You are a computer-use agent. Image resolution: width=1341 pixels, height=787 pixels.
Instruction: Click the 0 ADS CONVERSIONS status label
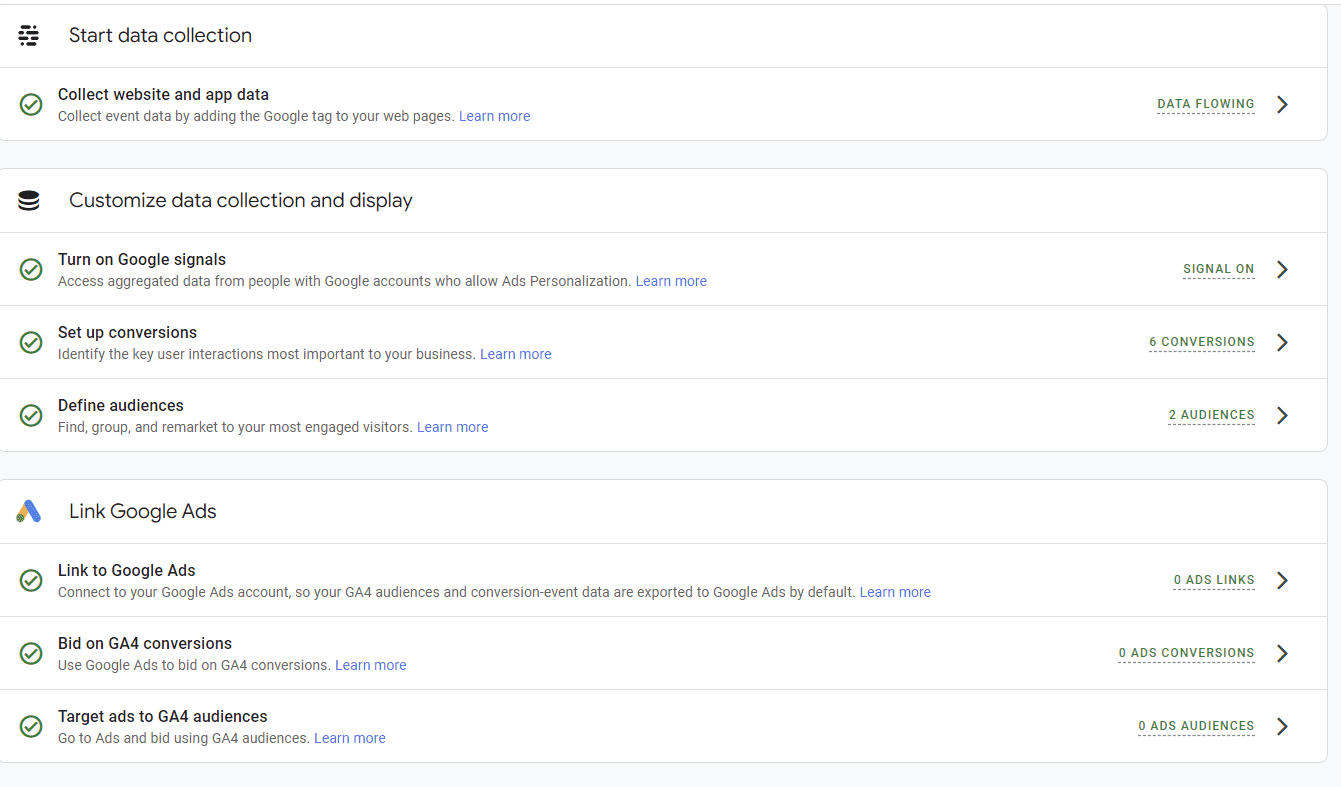coord(1187,653)
